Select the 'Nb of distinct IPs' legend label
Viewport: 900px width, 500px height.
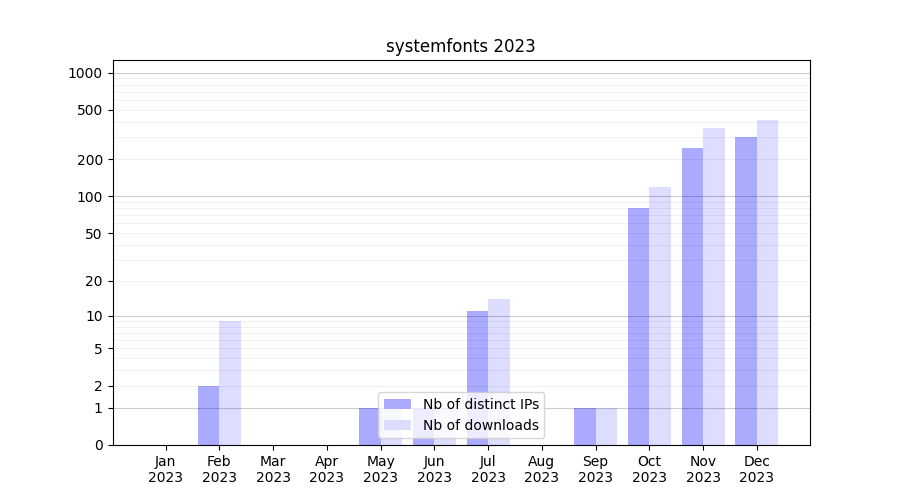480,404
